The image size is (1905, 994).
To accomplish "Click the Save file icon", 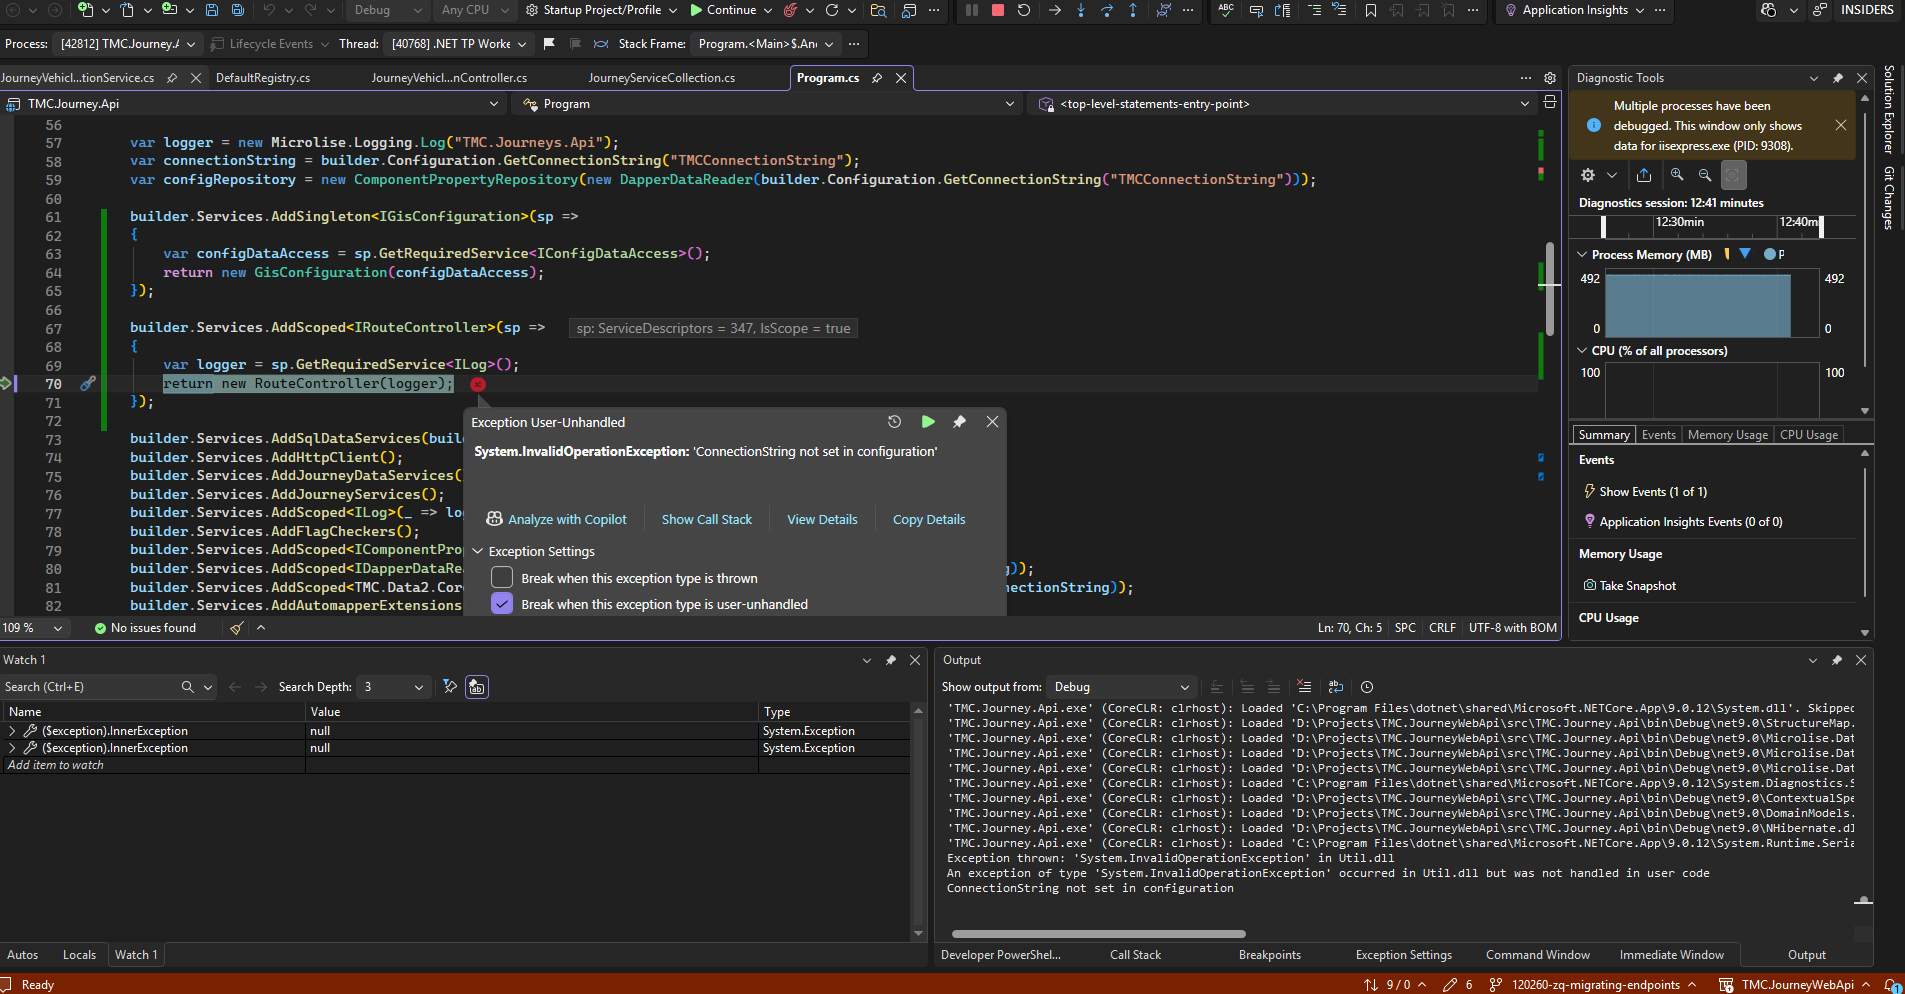I will point(212,10).
